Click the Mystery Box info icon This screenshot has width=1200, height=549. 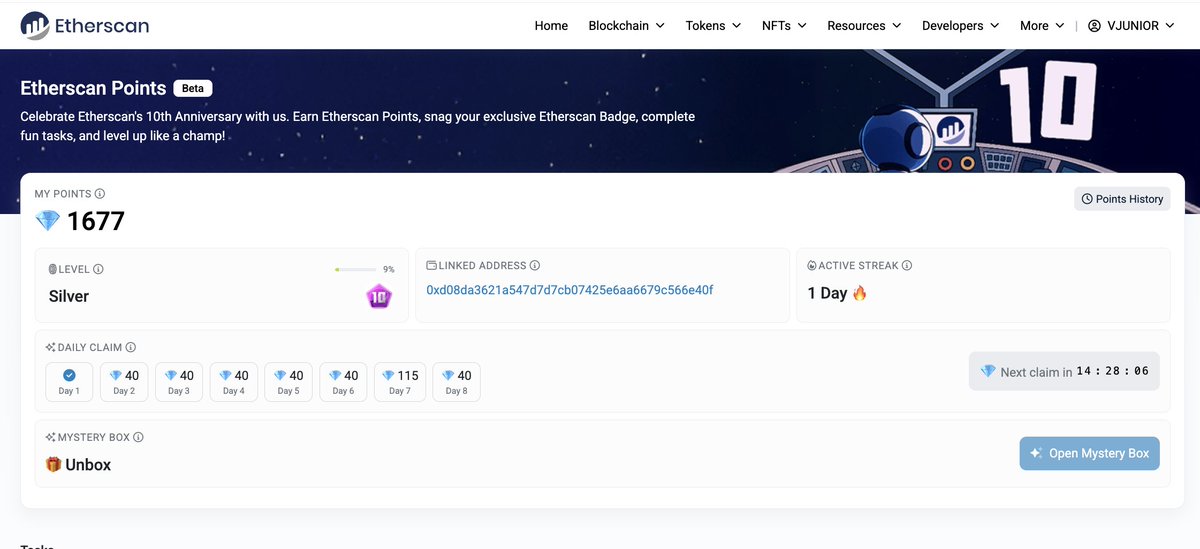(x=138, y=437)
